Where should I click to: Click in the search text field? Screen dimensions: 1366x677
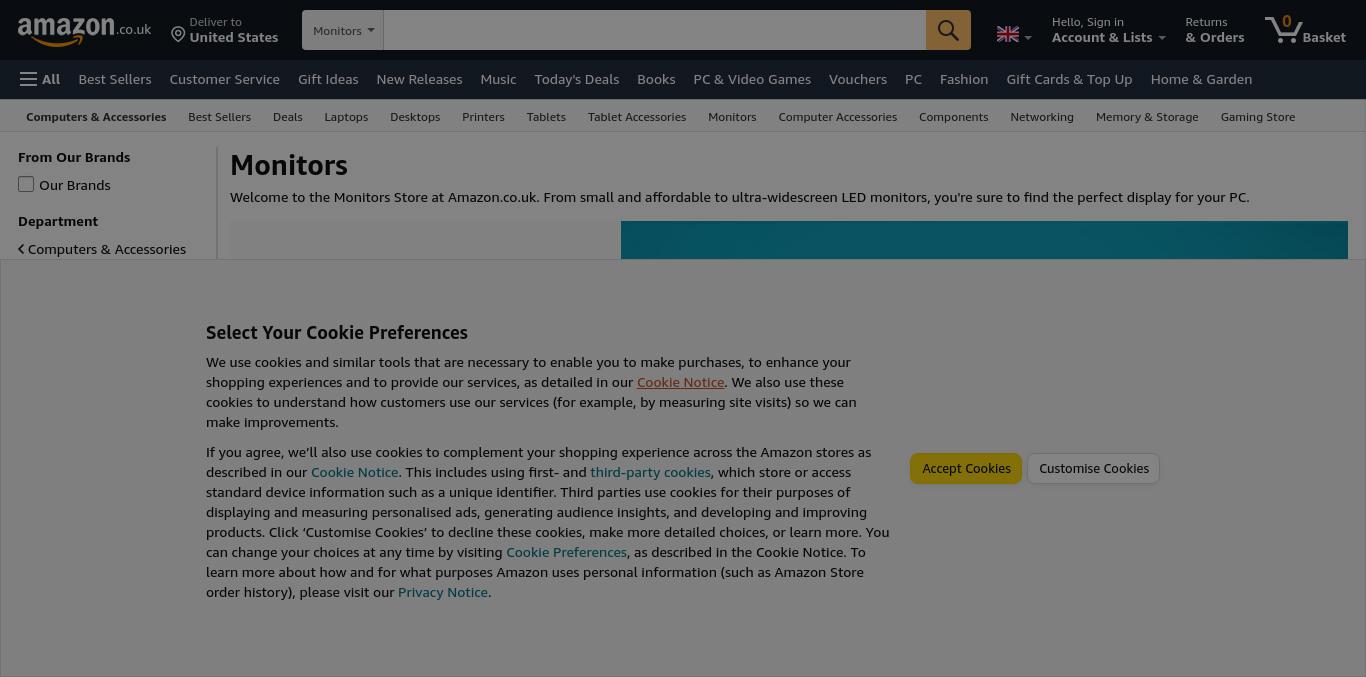tap(654, 30)
